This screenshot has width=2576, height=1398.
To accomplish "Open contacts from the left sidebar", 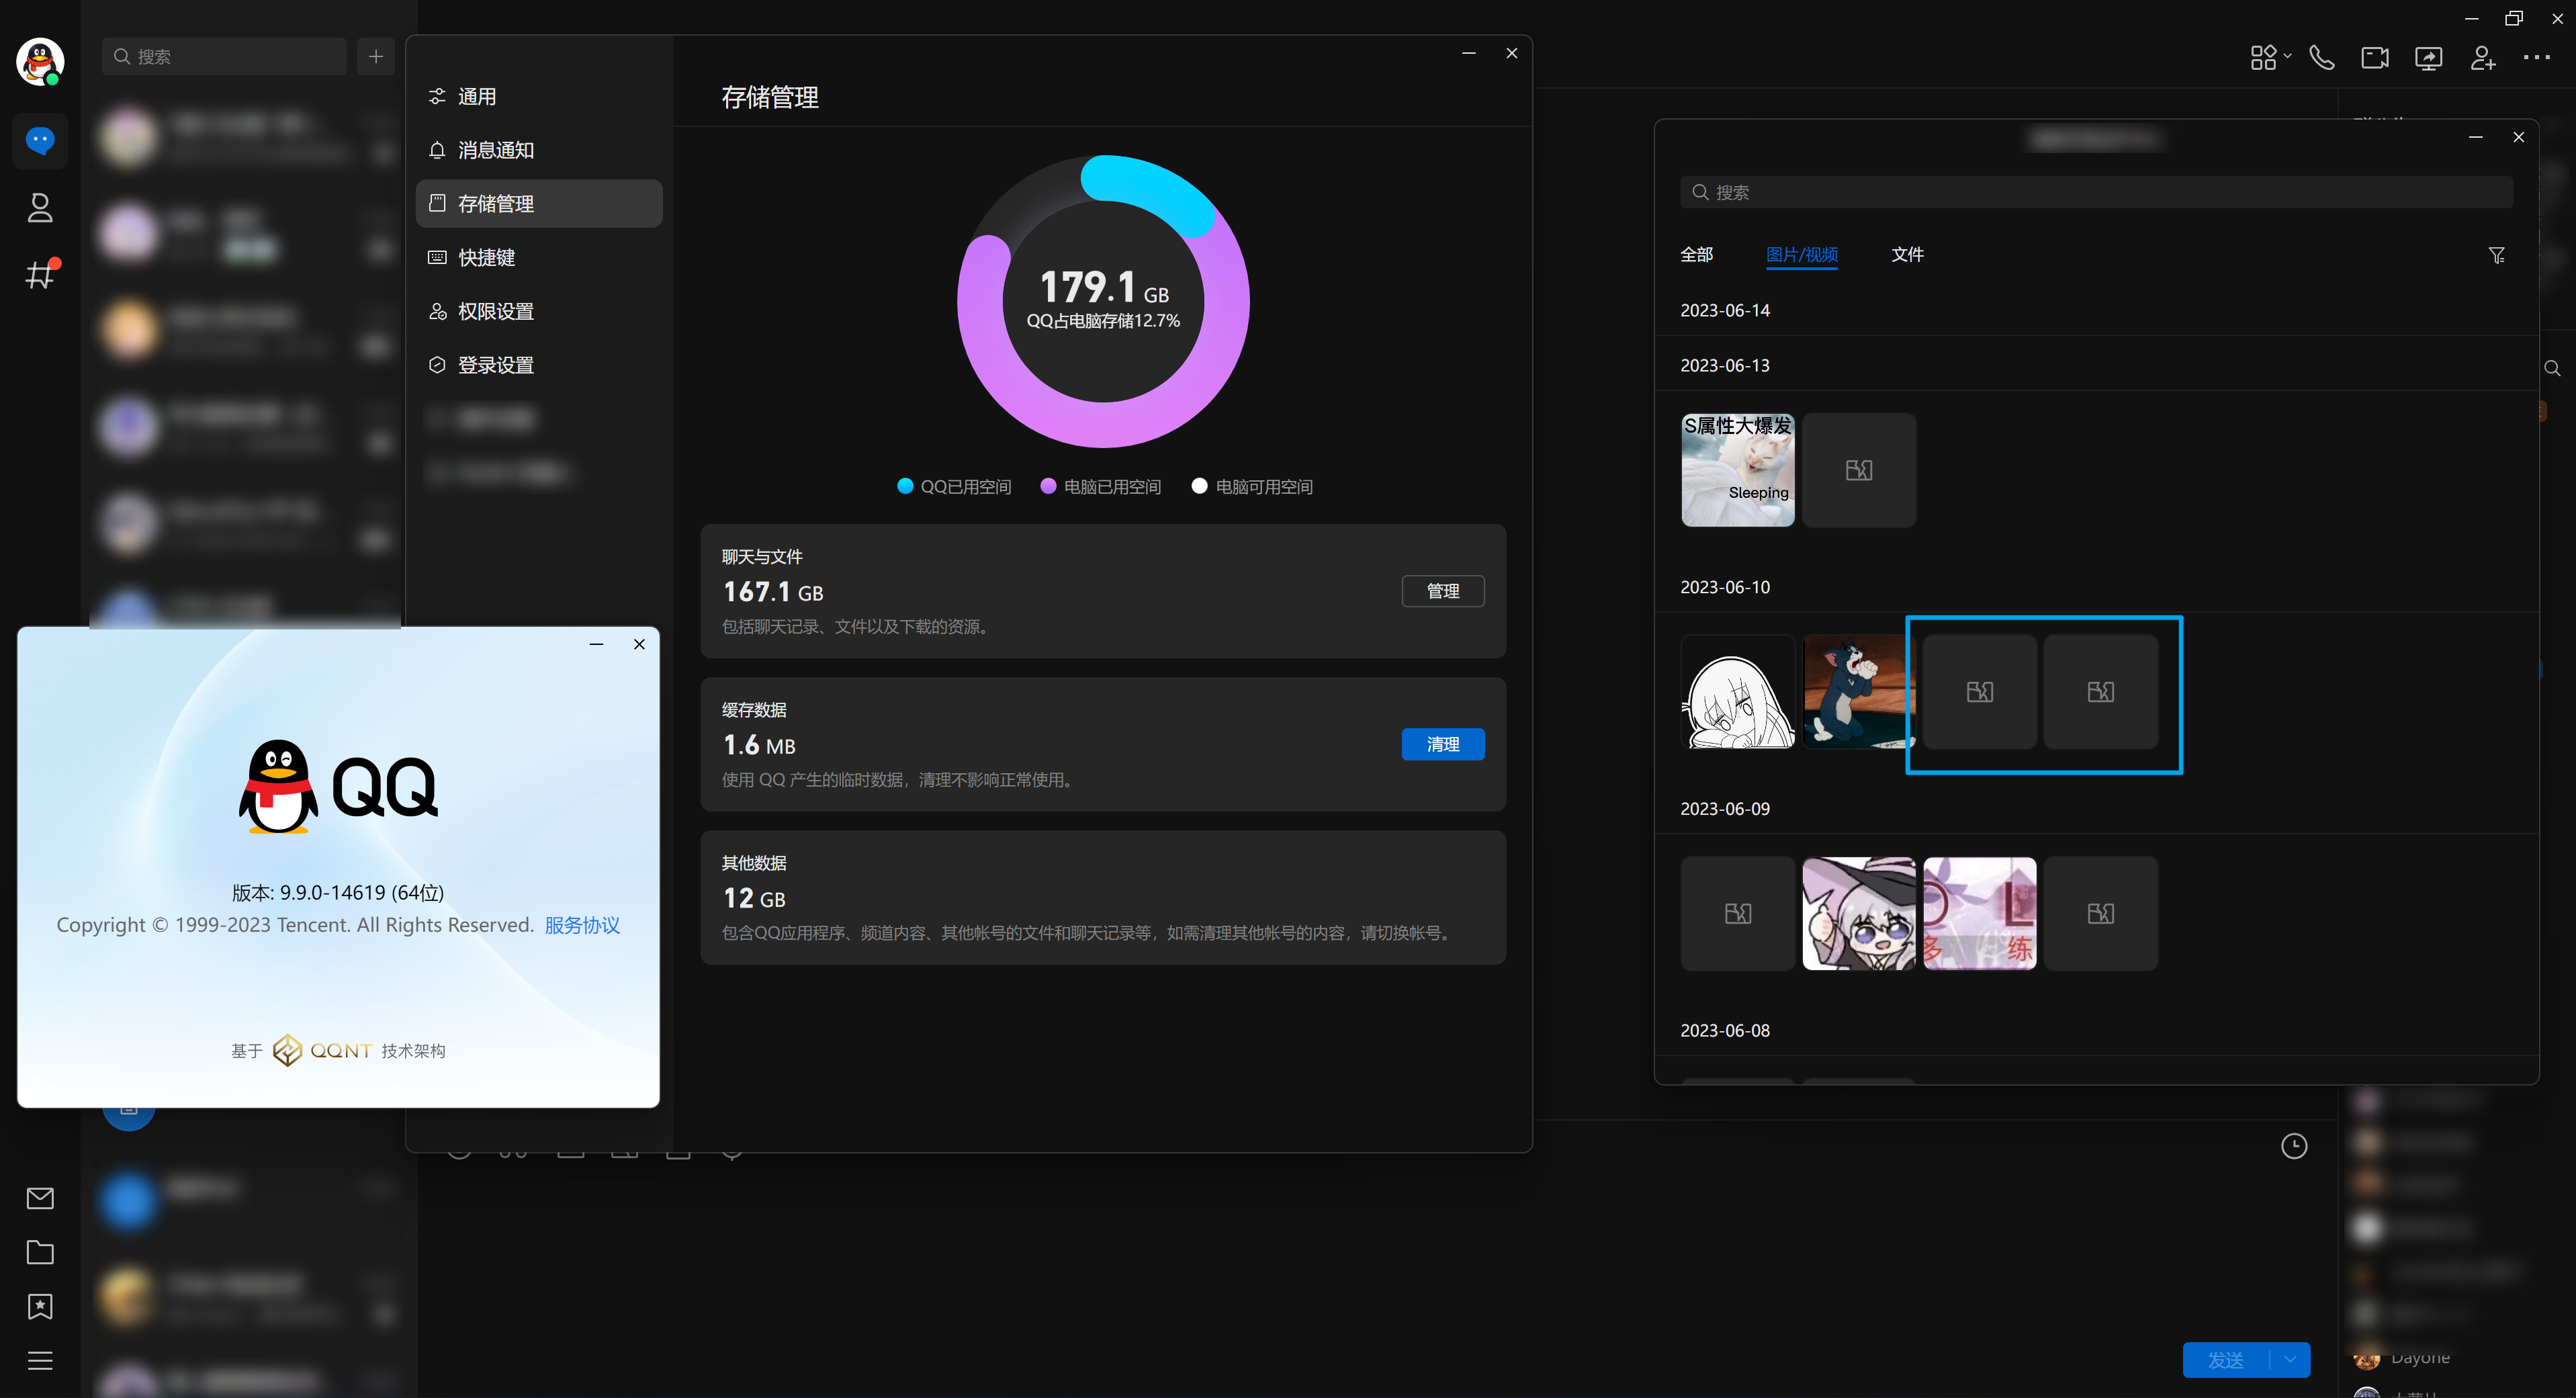I will click(40, 207).
